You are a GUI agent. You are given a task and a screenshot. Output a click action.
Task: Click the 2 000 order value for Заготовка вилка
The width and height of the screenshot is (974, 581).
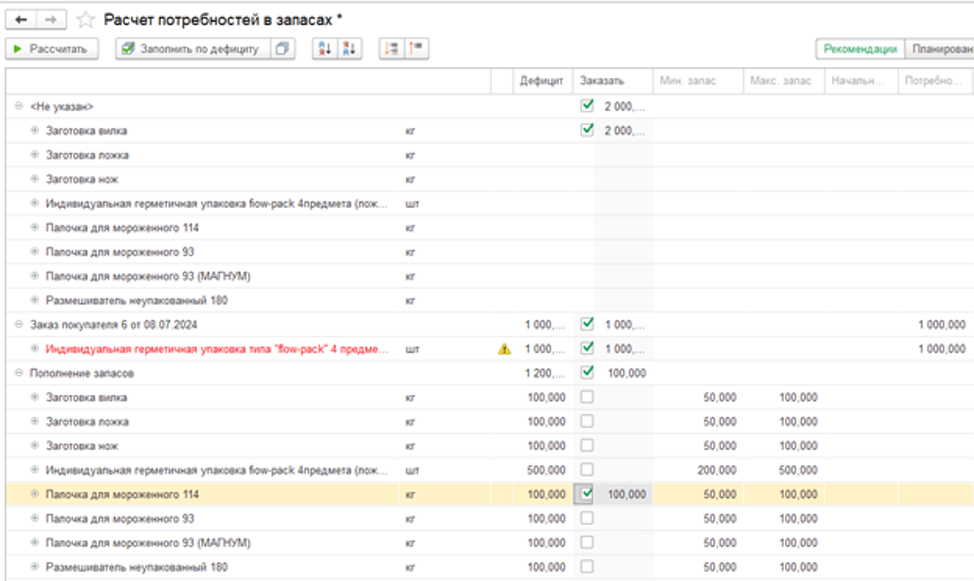coord(624,130)
